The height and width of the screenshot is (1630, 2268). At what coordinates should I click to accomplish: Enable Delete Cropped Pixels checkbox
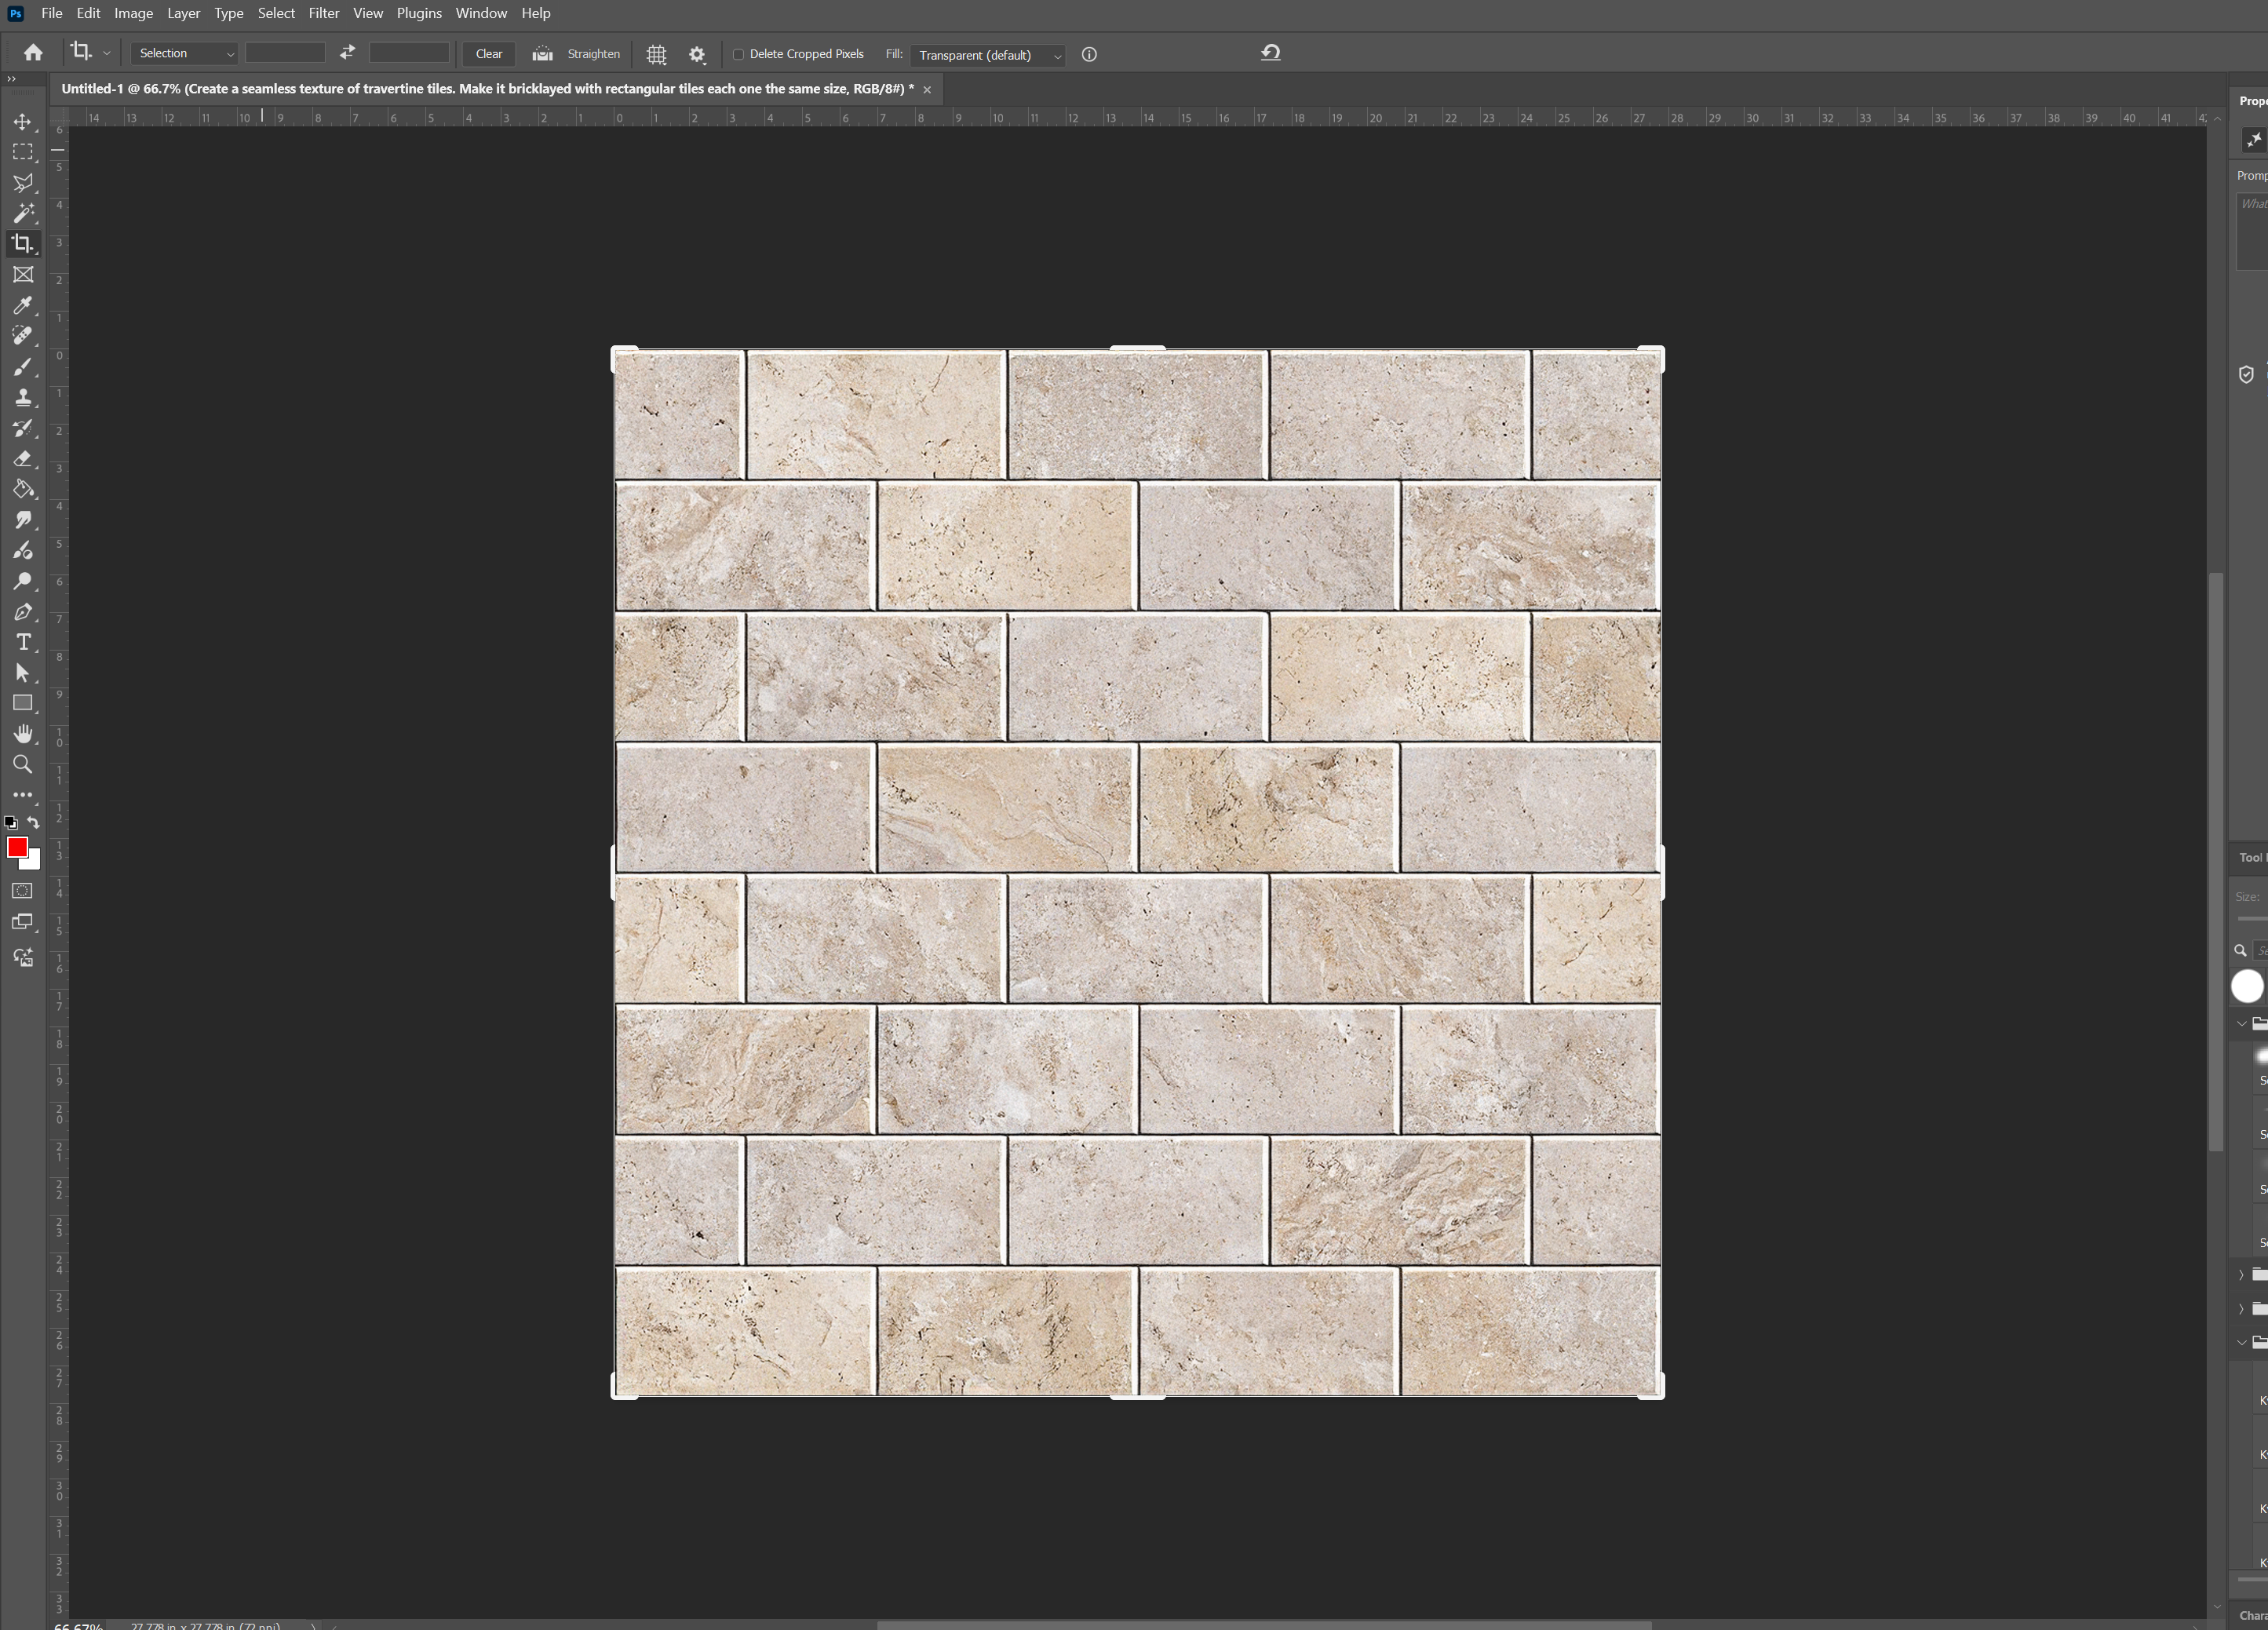click(x=739, y=55)
